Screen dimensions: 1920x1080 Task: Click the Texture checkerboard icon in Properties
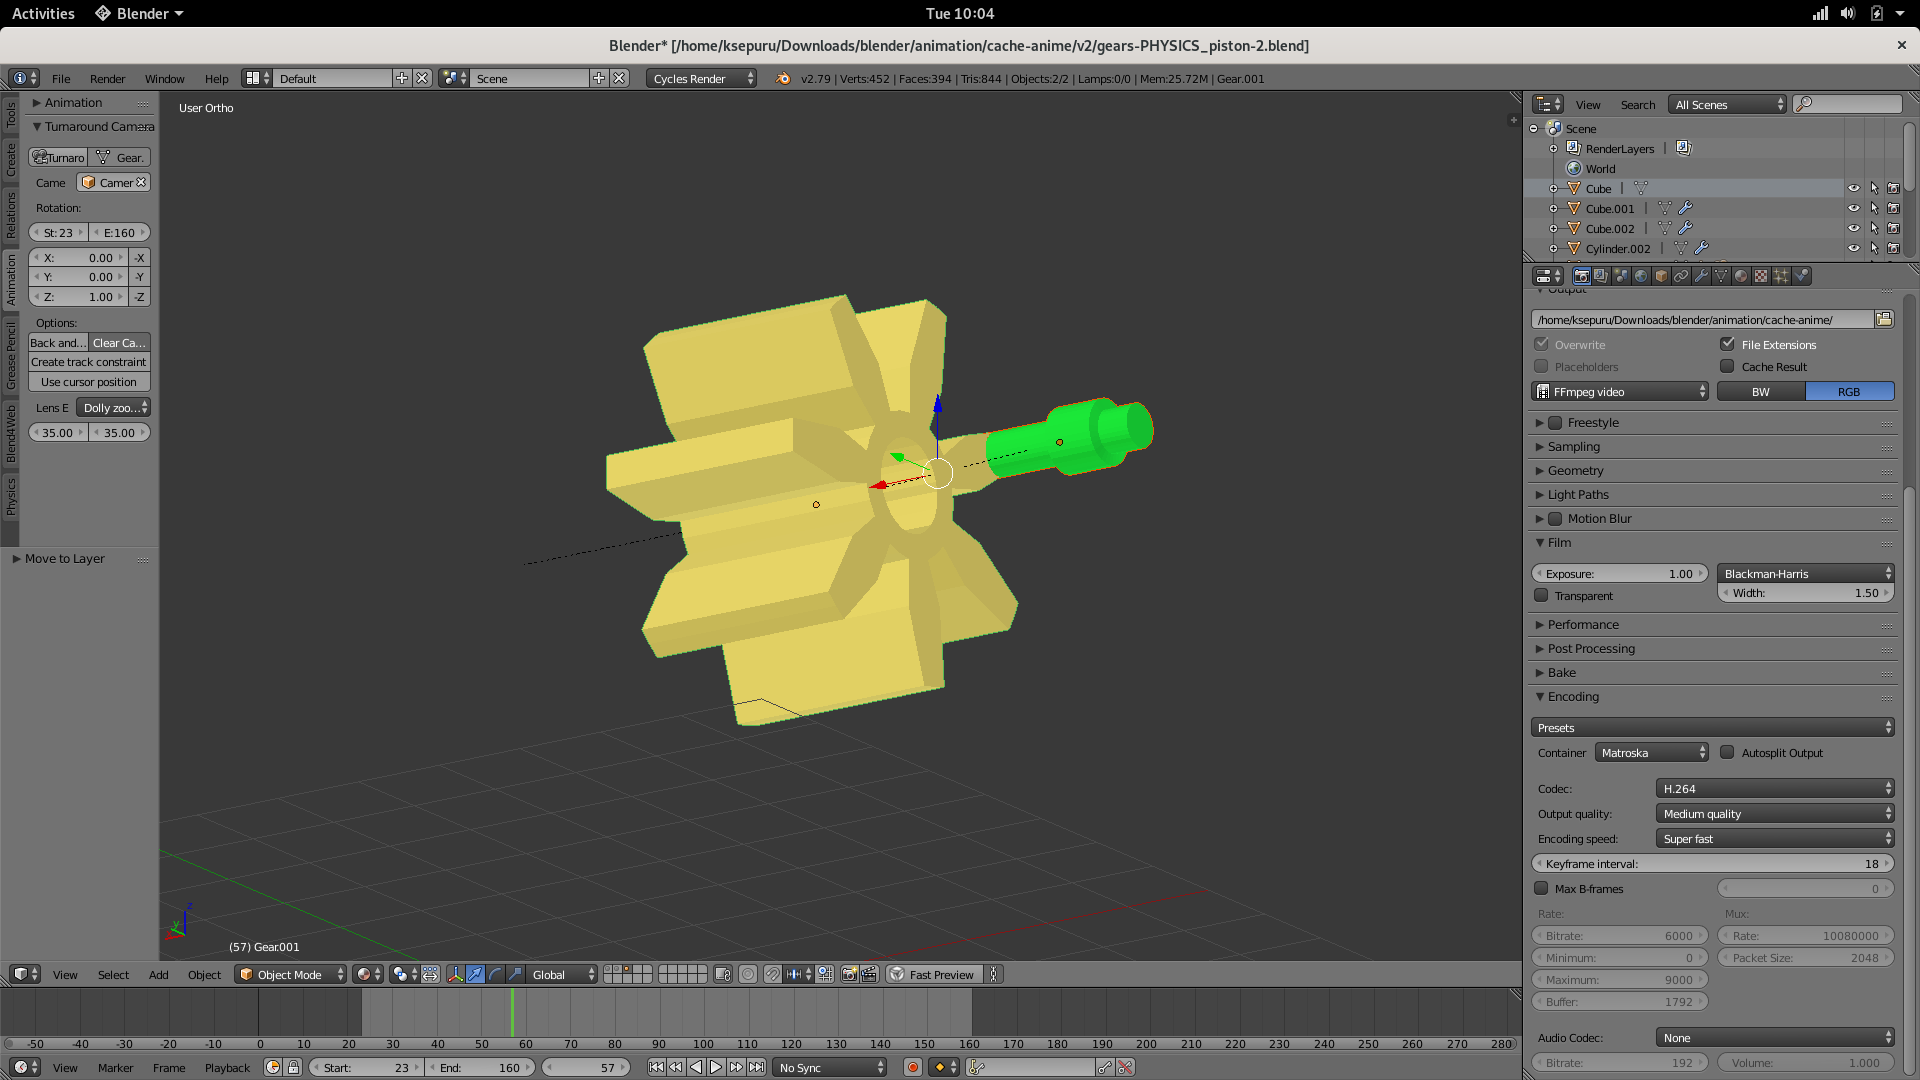[x=1760, y=276]
